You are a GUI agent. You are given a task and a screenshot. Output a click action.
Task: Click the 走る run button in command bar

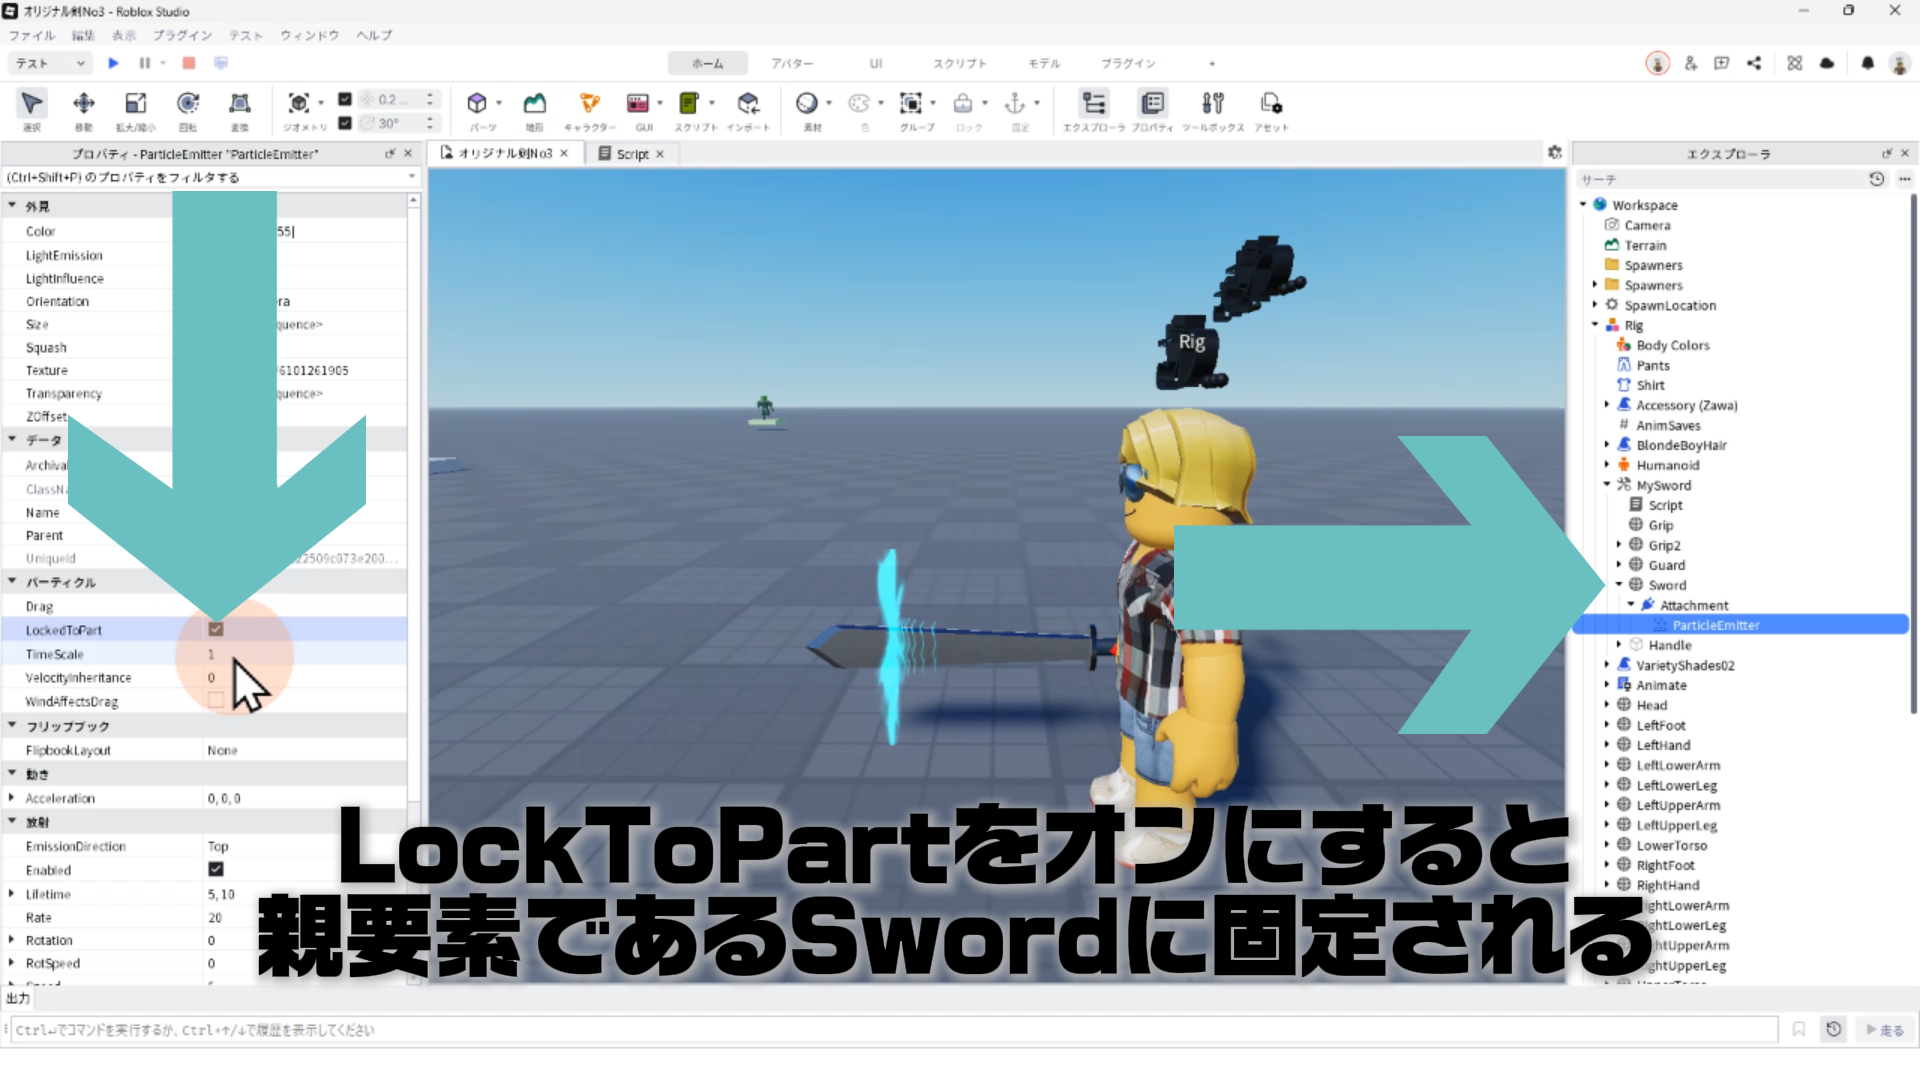(x=1884, y=1030)
